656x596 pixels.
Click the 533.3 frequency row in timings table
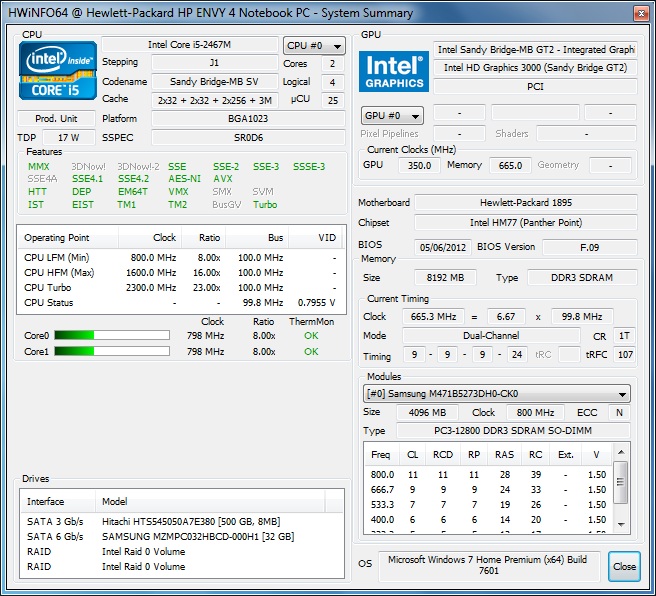coord(488,504)
